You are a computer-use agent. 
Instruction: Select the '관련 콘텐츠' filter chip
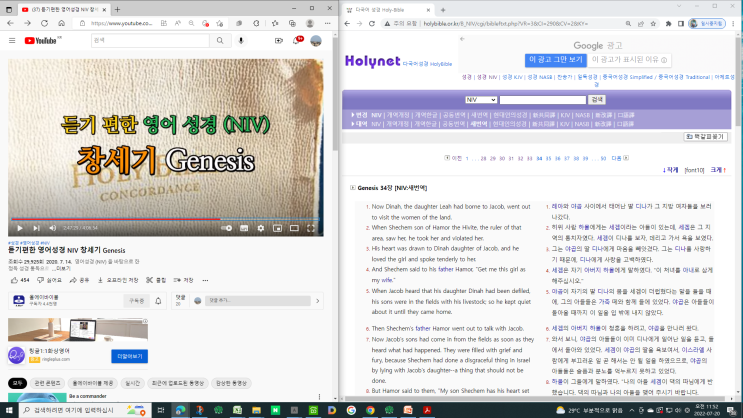point(47,383)
